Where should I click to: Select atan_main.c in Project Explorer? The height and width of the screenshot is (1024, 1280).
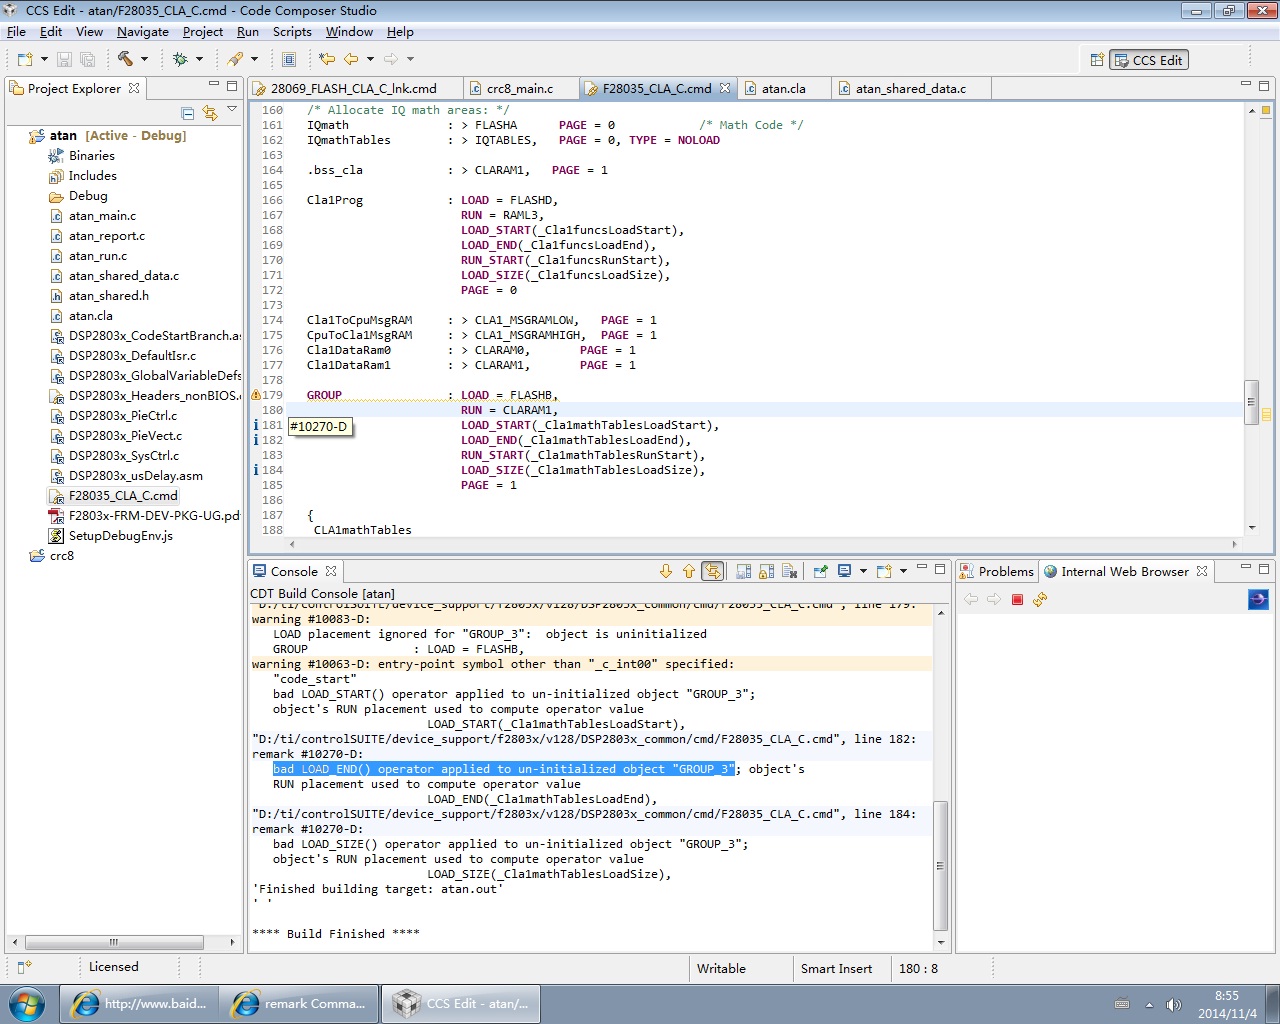coord(102,216)
